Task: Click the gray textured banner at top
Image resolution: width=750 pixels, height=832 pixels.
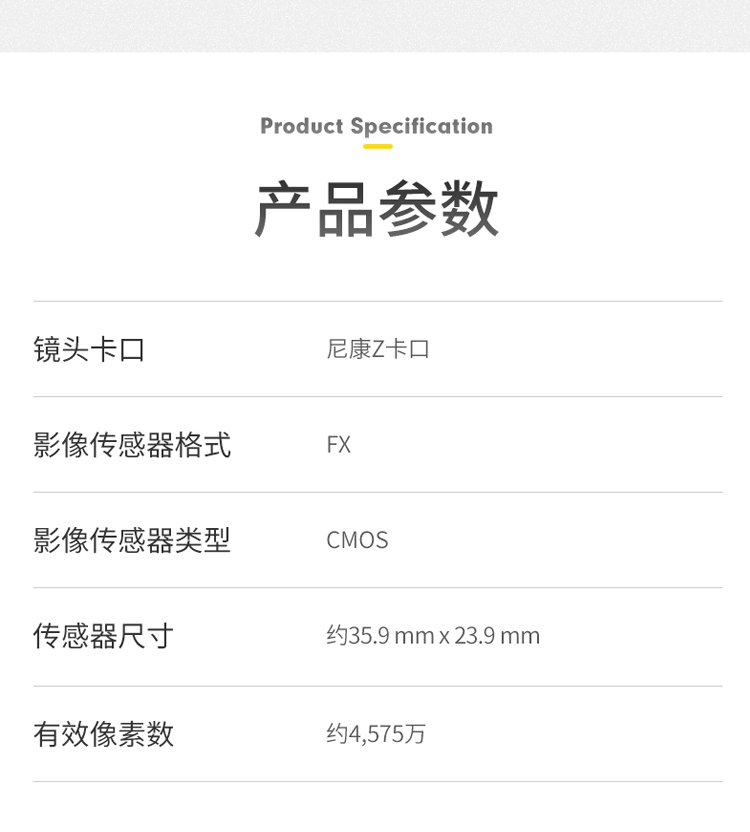Action: [x=375, y=26]
